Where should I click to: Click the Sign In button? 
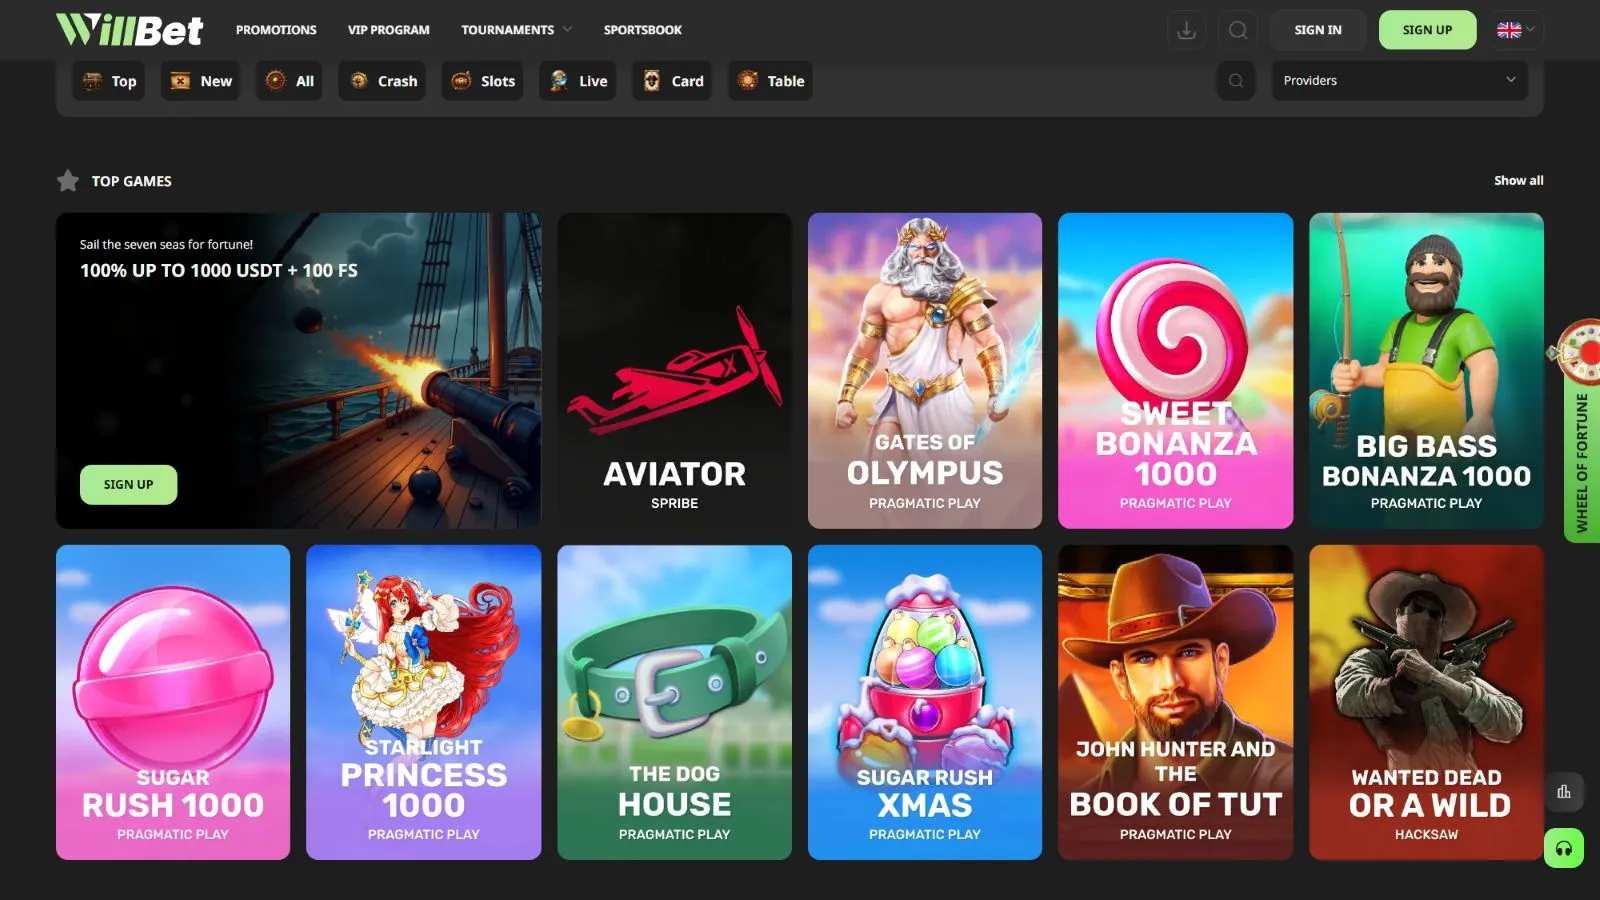1317,30
